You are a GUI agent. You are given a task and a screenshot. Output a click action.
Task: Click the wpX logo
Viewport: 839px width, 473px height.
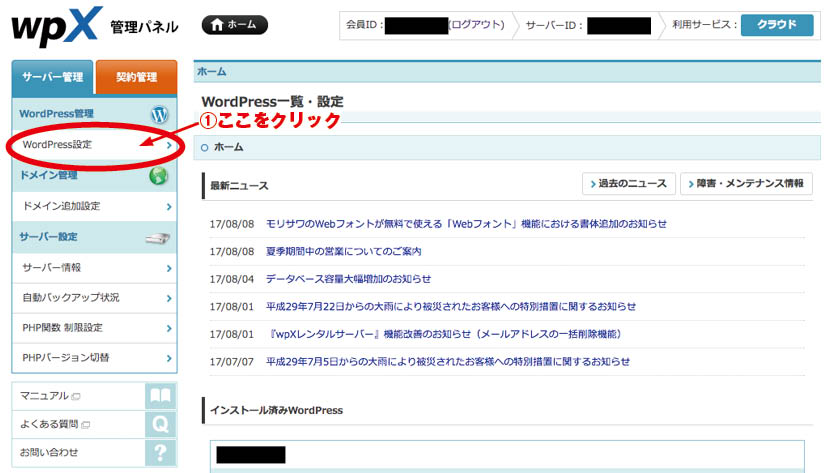point(55,27)
